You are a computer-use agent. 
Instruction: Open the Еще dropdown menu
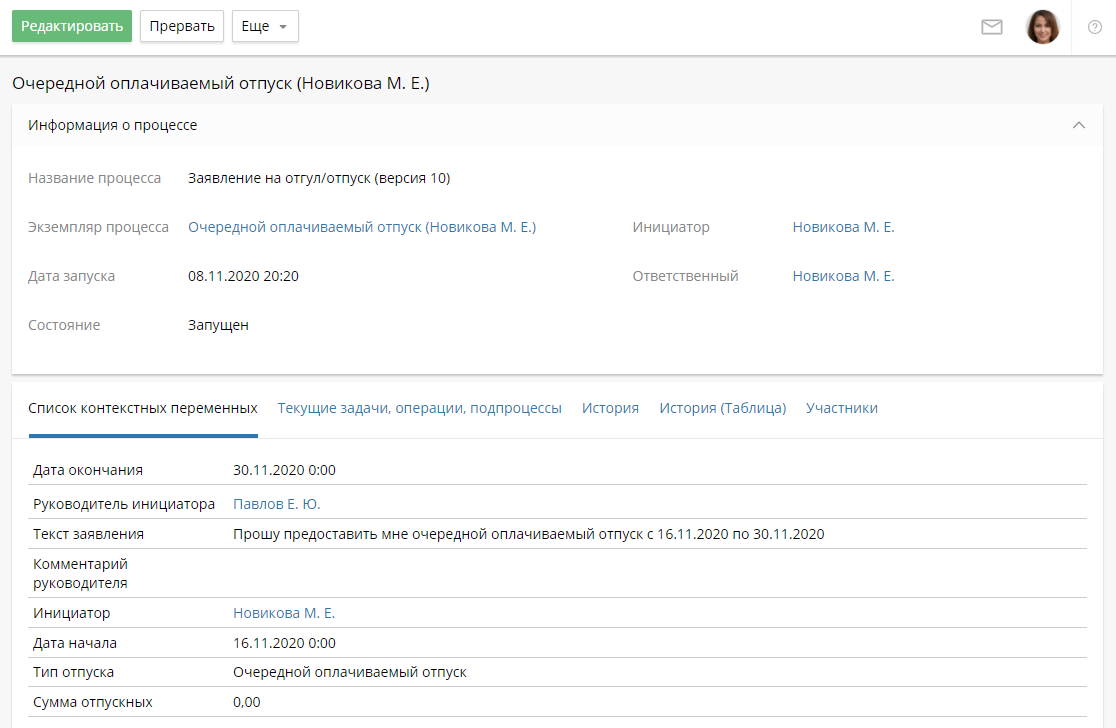pyautogui.click(x=264, y=26)
